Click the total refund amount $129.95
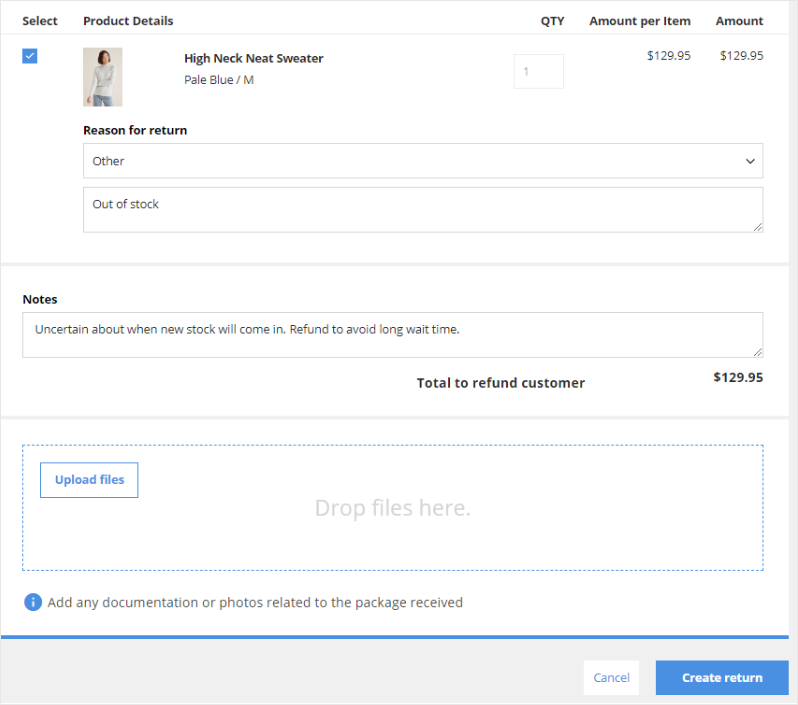The width and height of the screenshot is (798, 705). click(x=738, y=377)
